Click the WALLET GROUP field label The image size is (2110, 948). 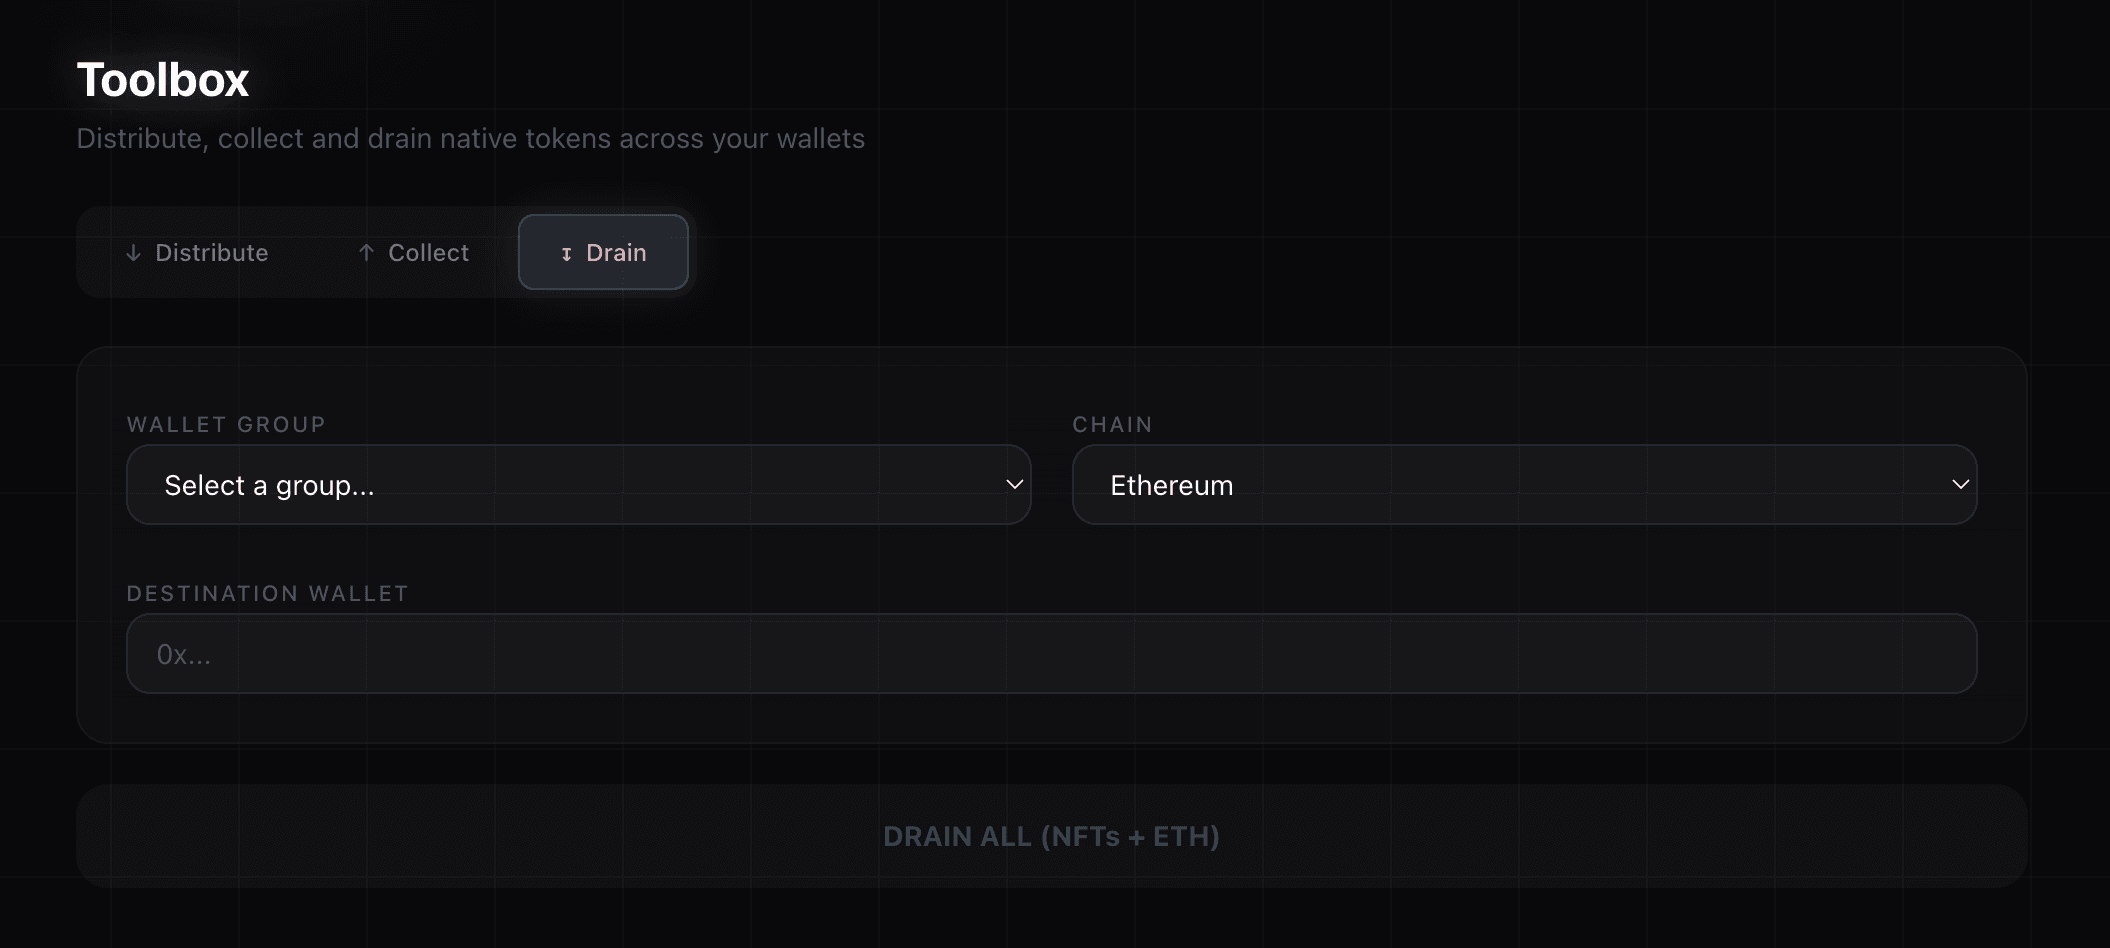(226, 425)
